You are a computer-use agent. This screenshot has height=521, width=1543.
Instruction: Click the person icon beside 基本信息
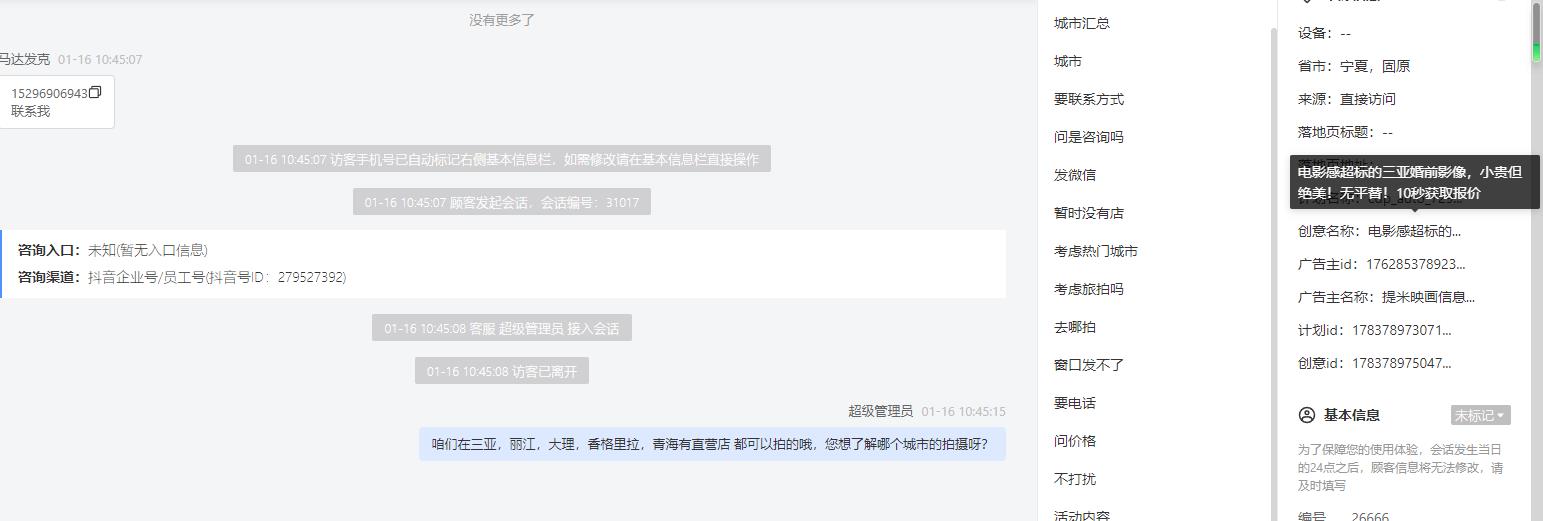(x=1306, y=415)
